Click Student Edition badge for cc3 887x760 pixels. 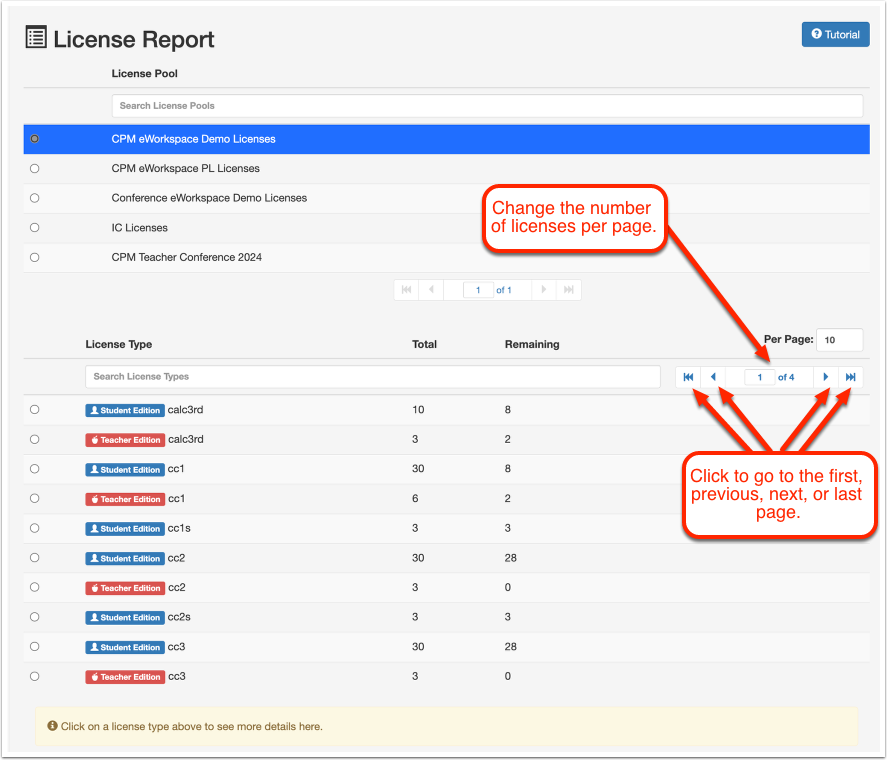tap(125, 647)
